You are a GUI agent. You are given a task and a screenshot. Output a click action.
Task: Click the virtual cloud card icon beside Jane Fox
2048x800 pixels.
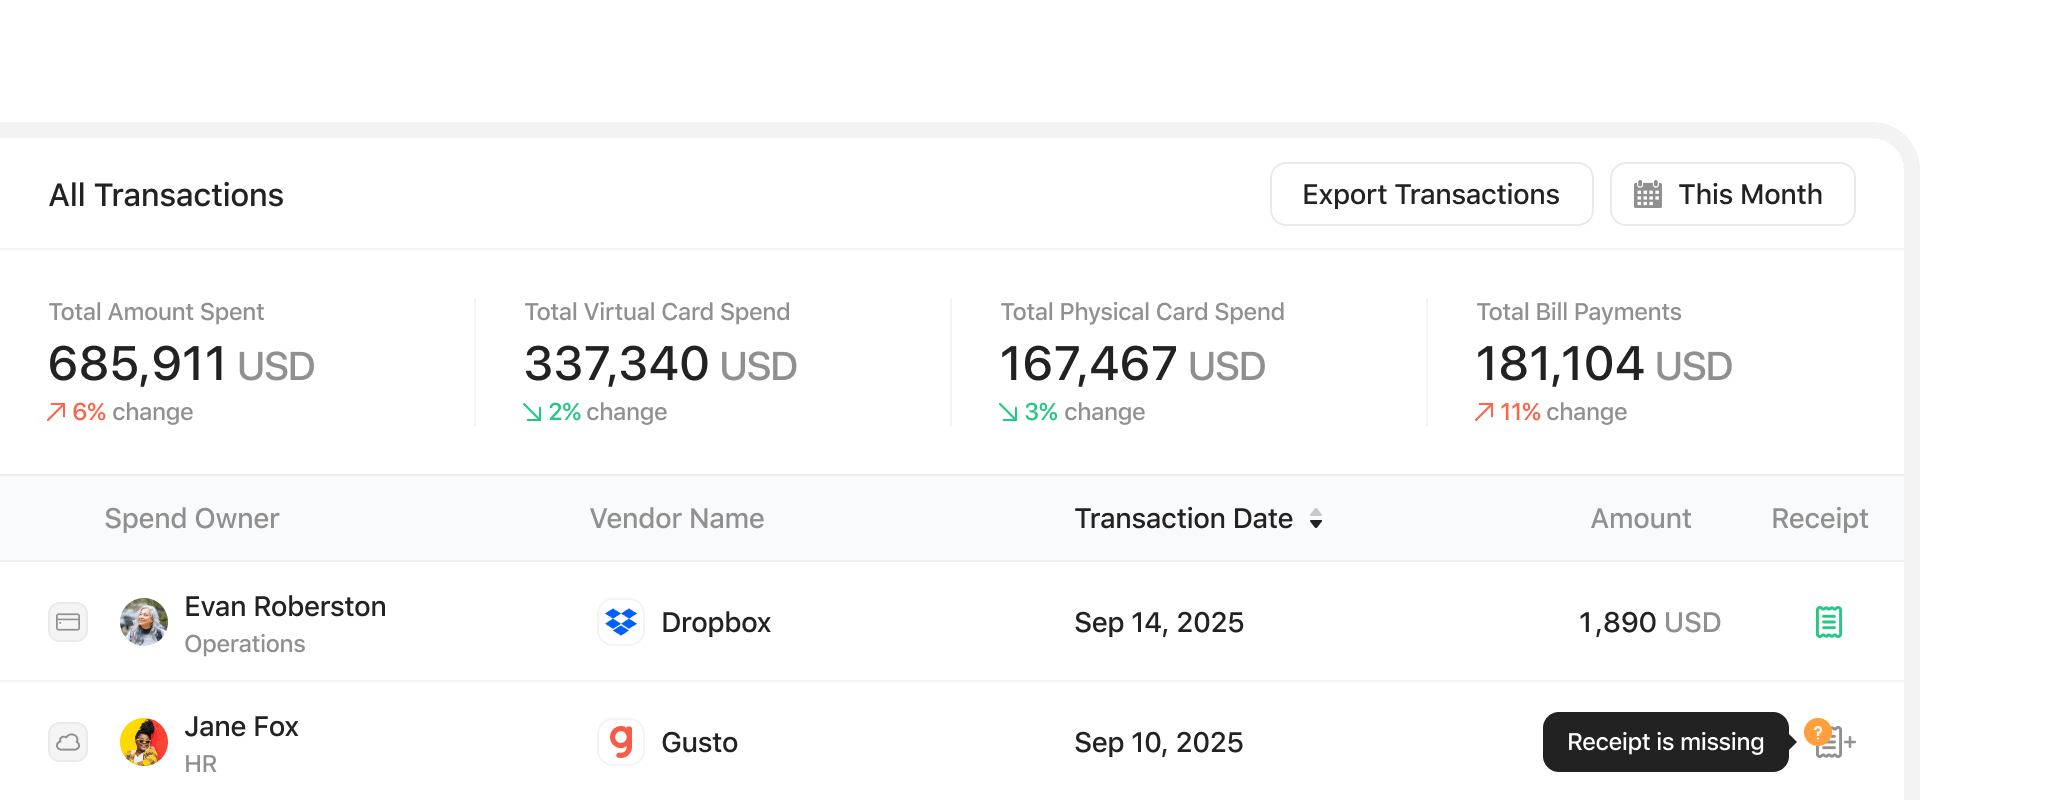pyautogui.click(x=68, y=742)
